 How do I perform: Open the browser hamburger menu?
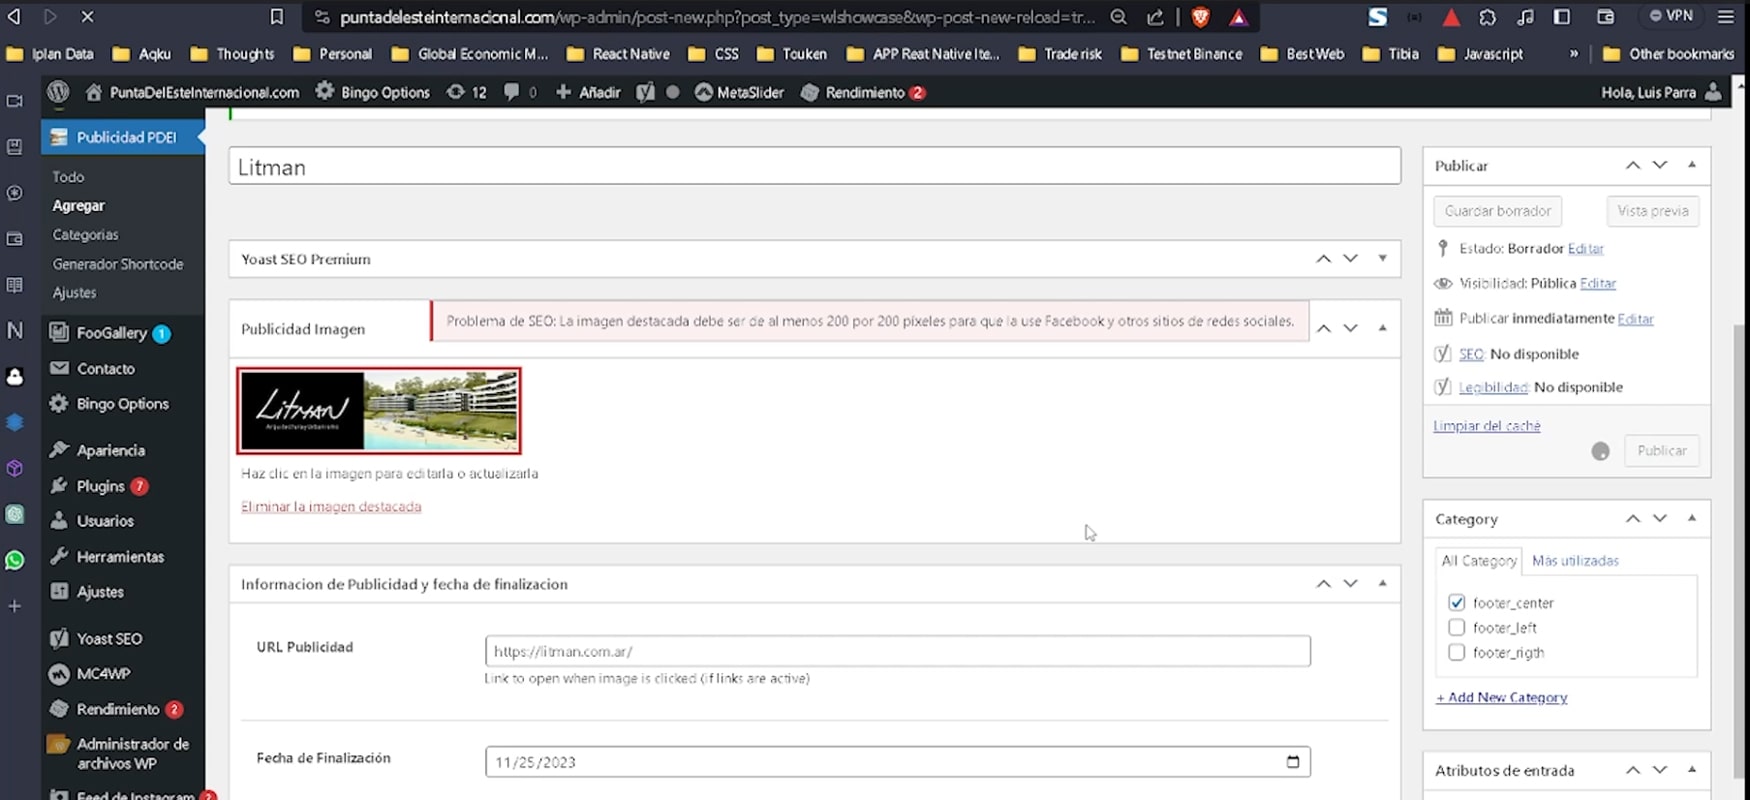1726,17
